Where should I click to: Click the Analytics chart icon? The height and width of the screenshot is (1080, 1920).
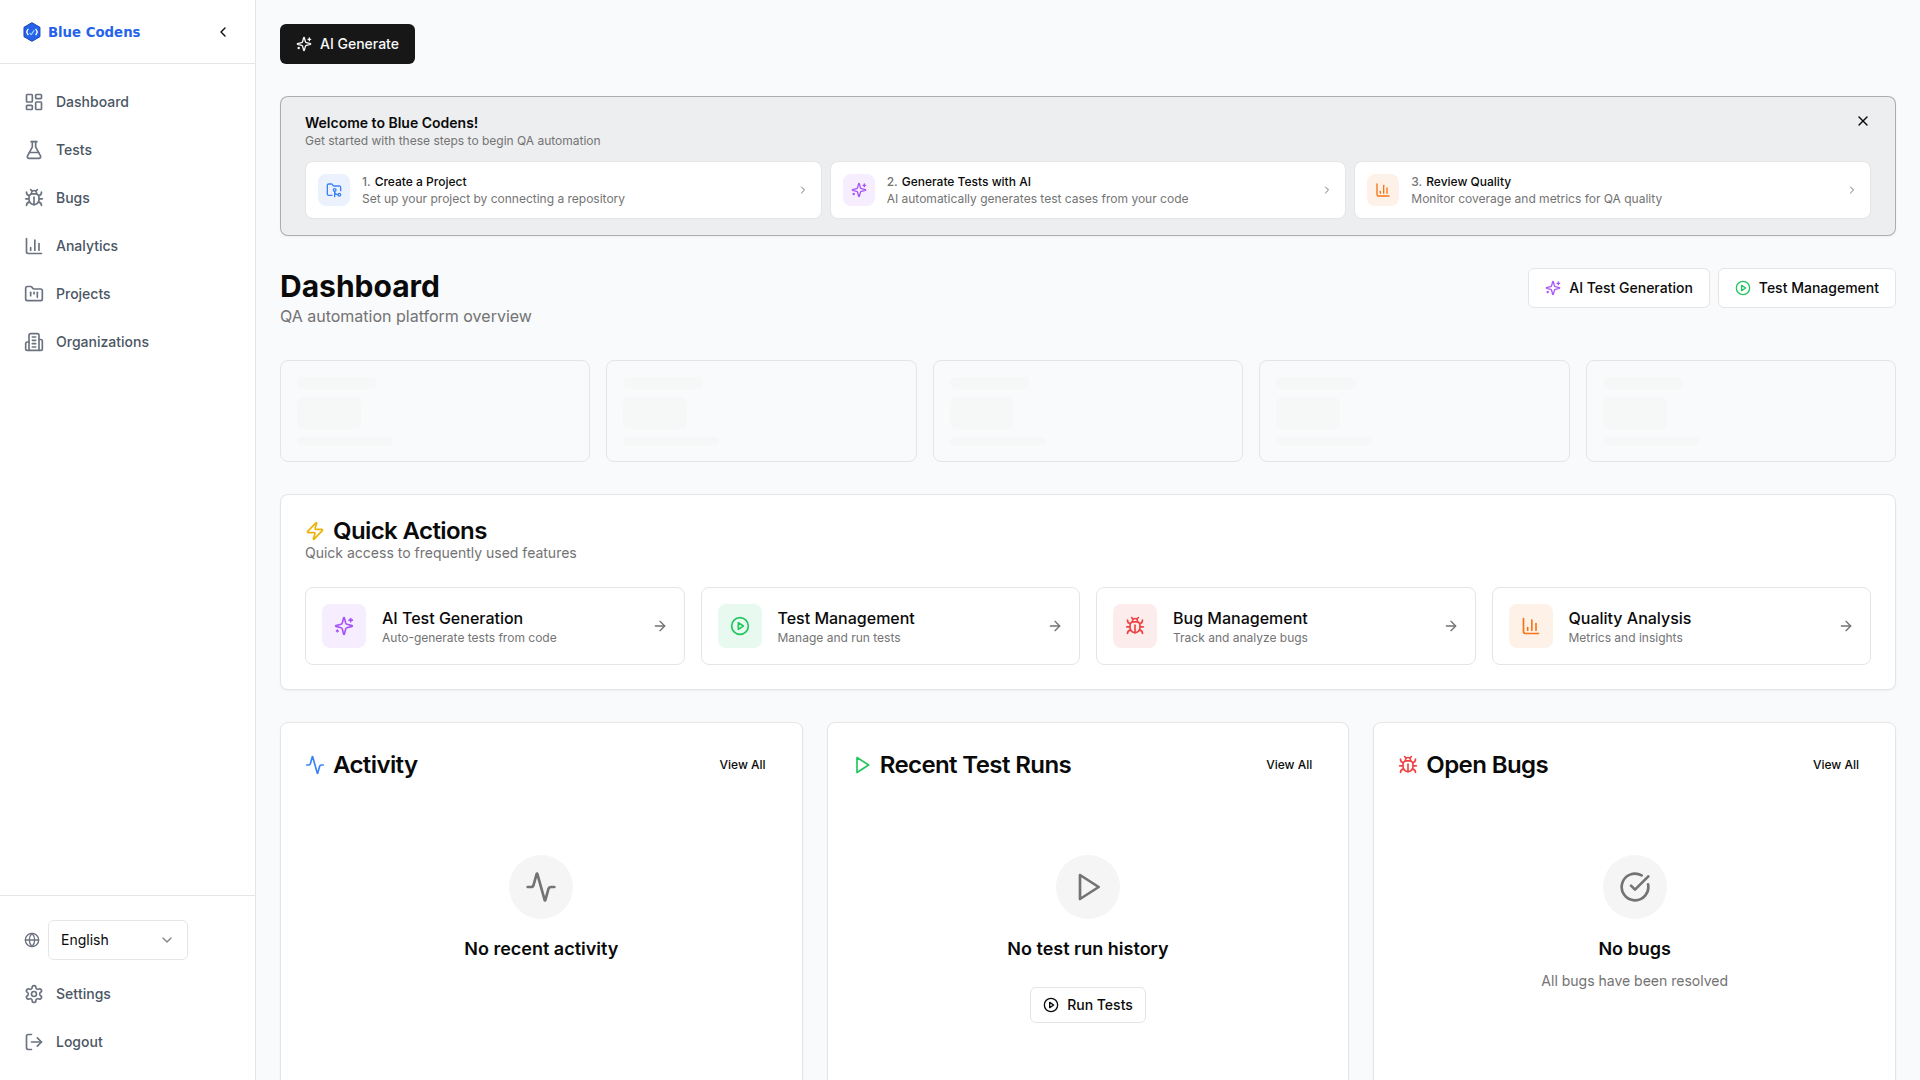click(34, 246)
